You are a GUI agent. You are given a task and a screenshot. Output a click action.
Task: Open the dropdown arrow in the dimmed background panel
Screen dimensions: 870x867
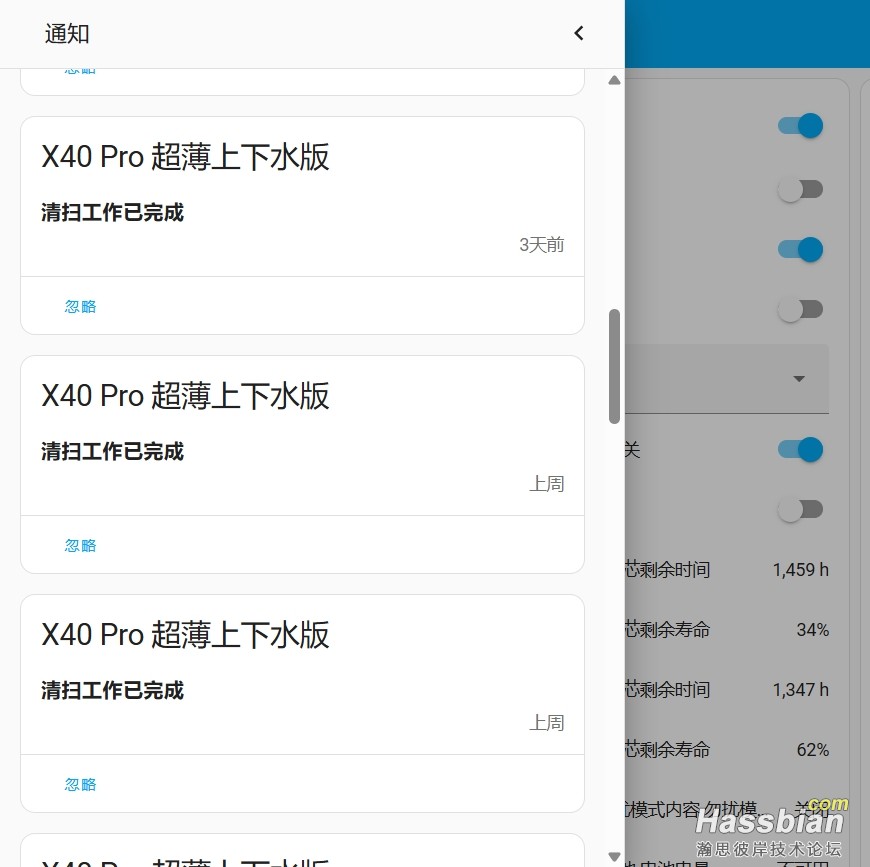click(x=798, y=379)
